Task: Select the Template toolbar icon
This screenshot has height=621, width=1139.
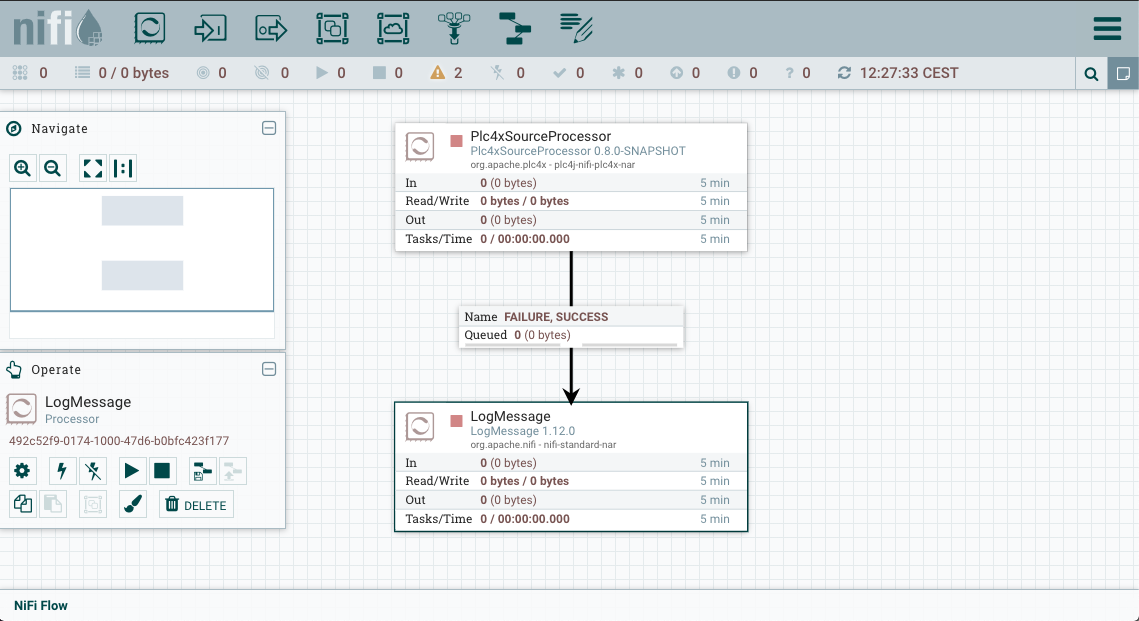Action: click(515, 28)
